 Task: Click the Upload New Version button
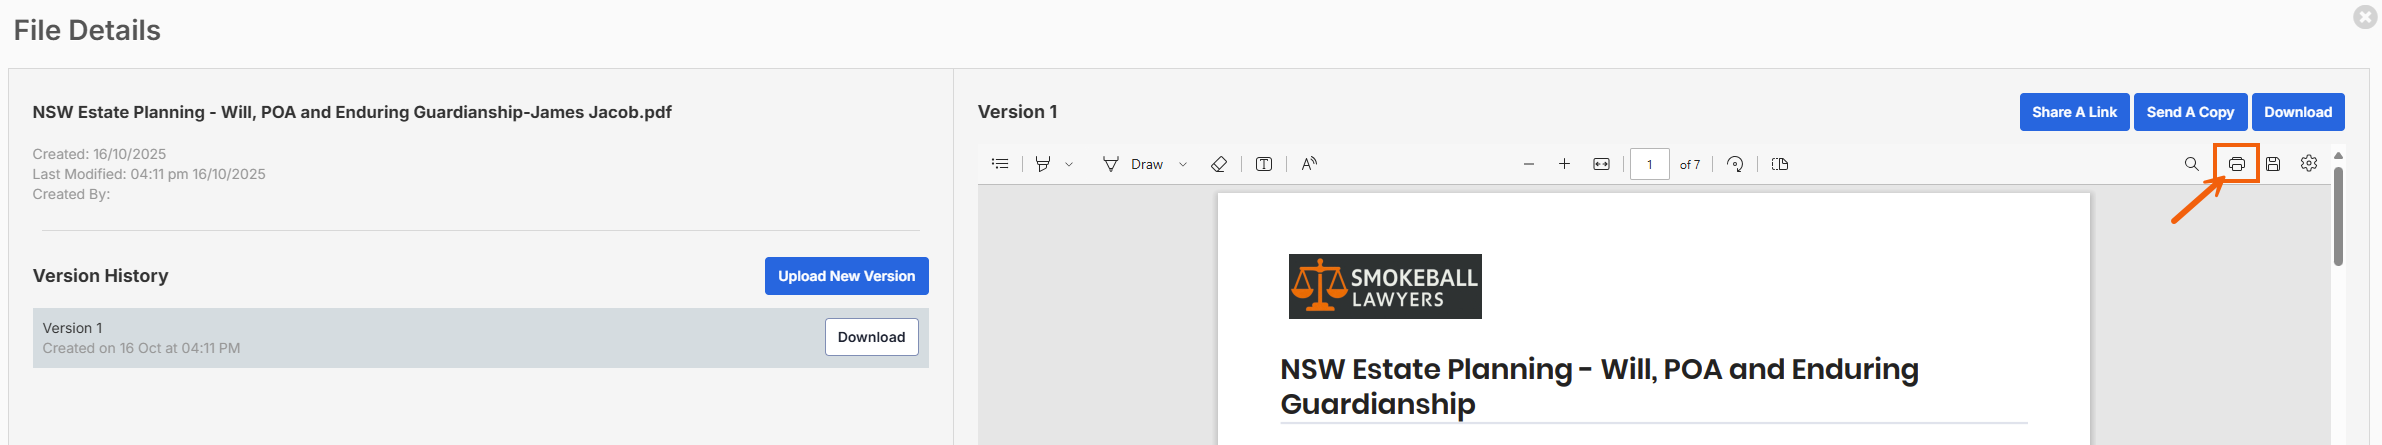[x=846, y=276]
